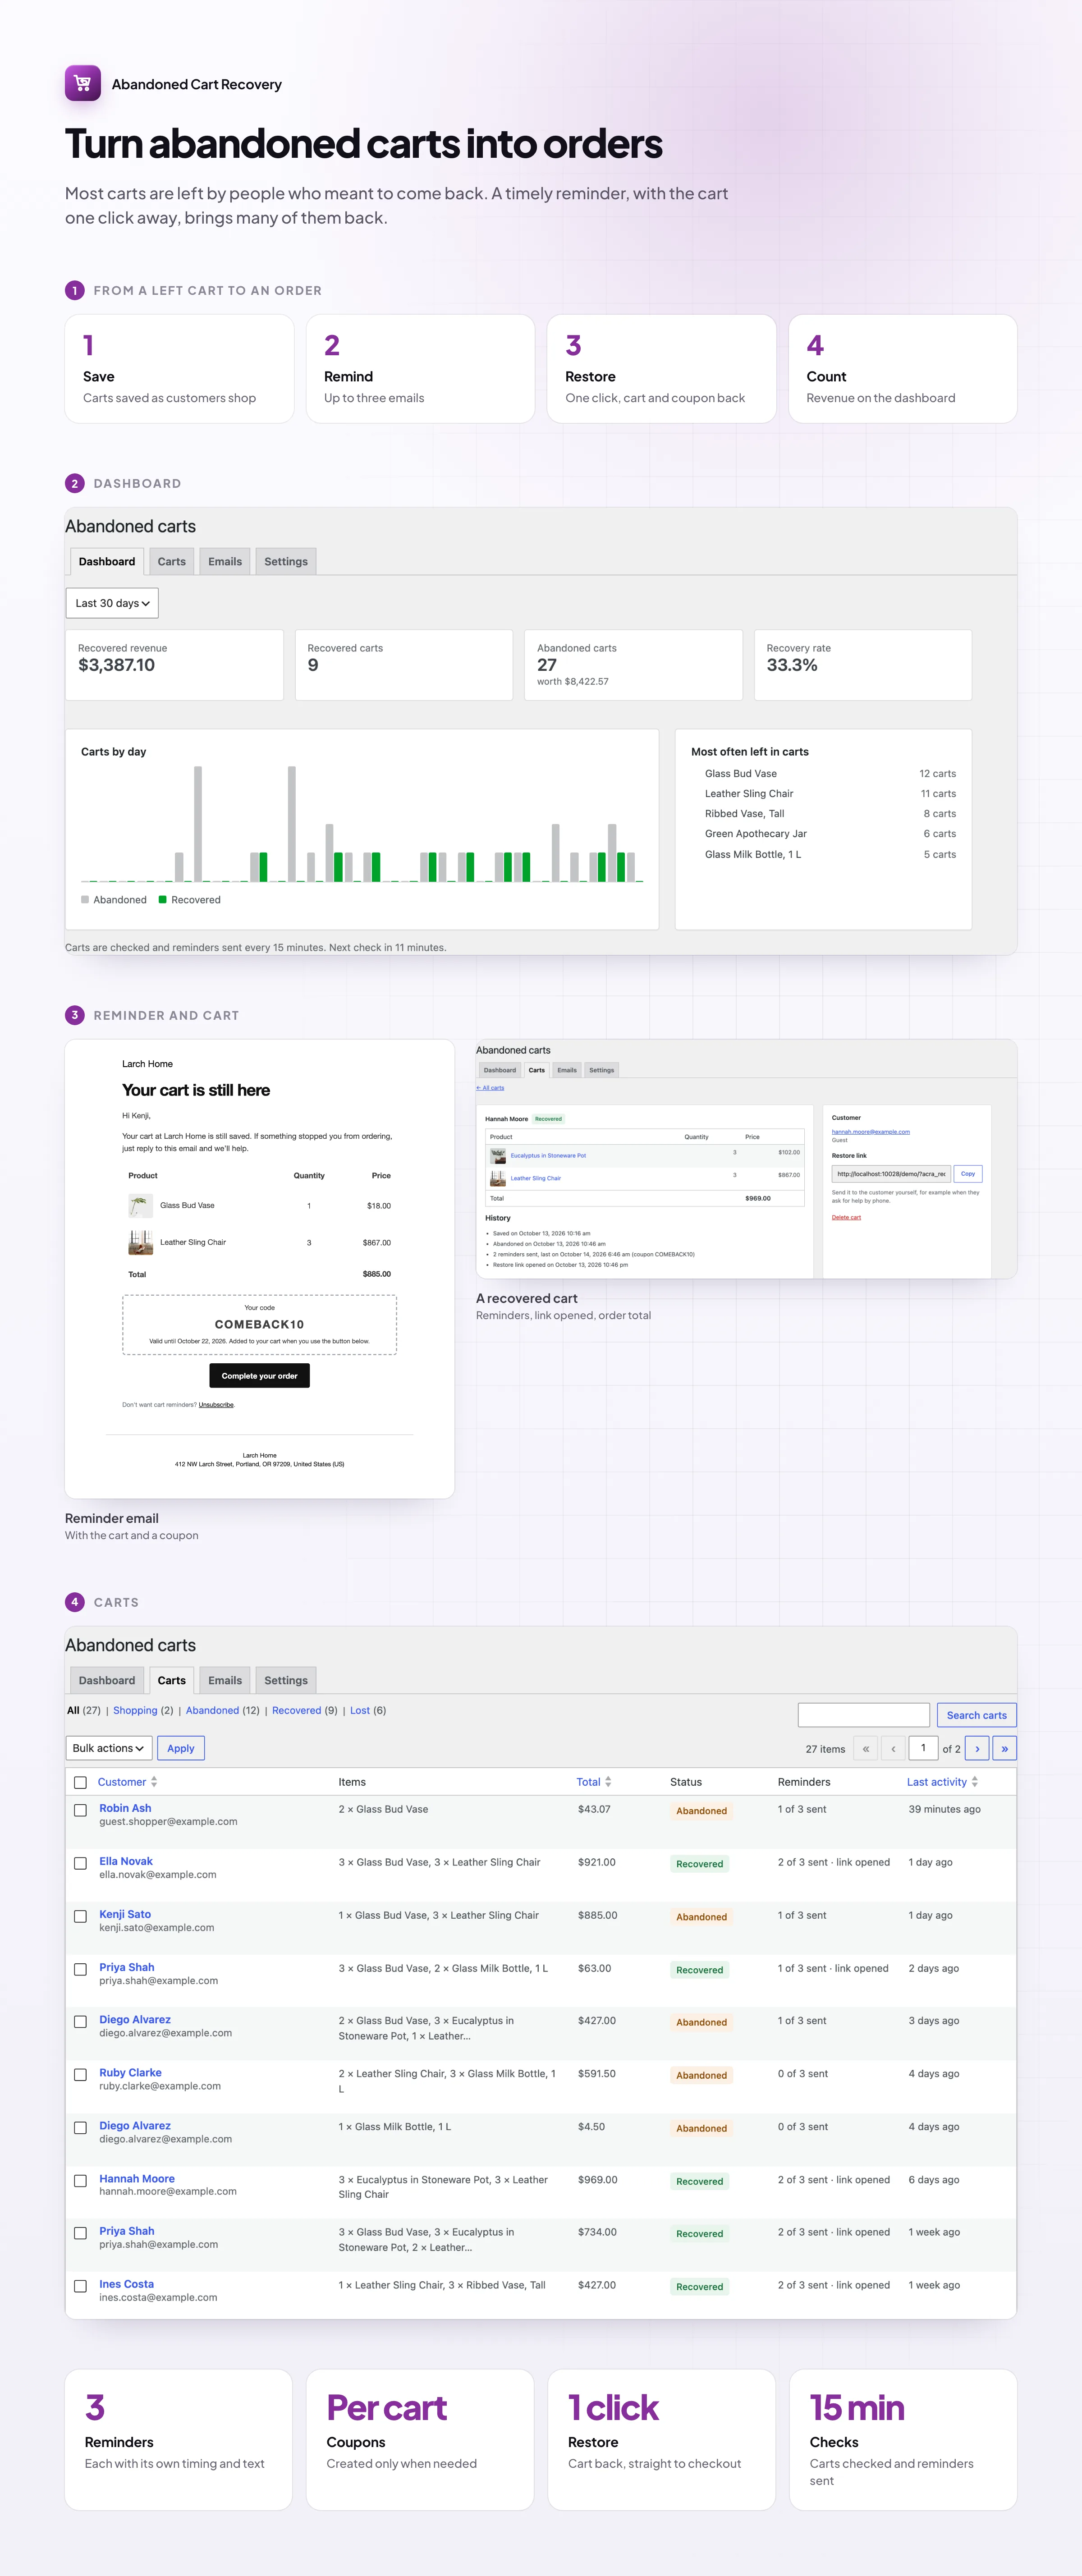
Task: Go to next page of carts table
Action: (x=977, y=1748)
